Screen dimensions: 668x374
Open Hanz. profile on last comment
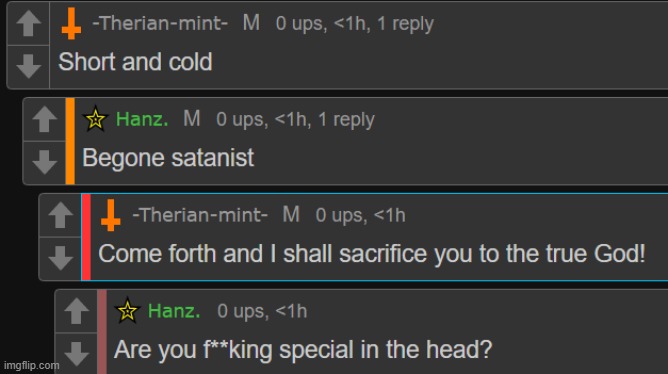(174, 311)
